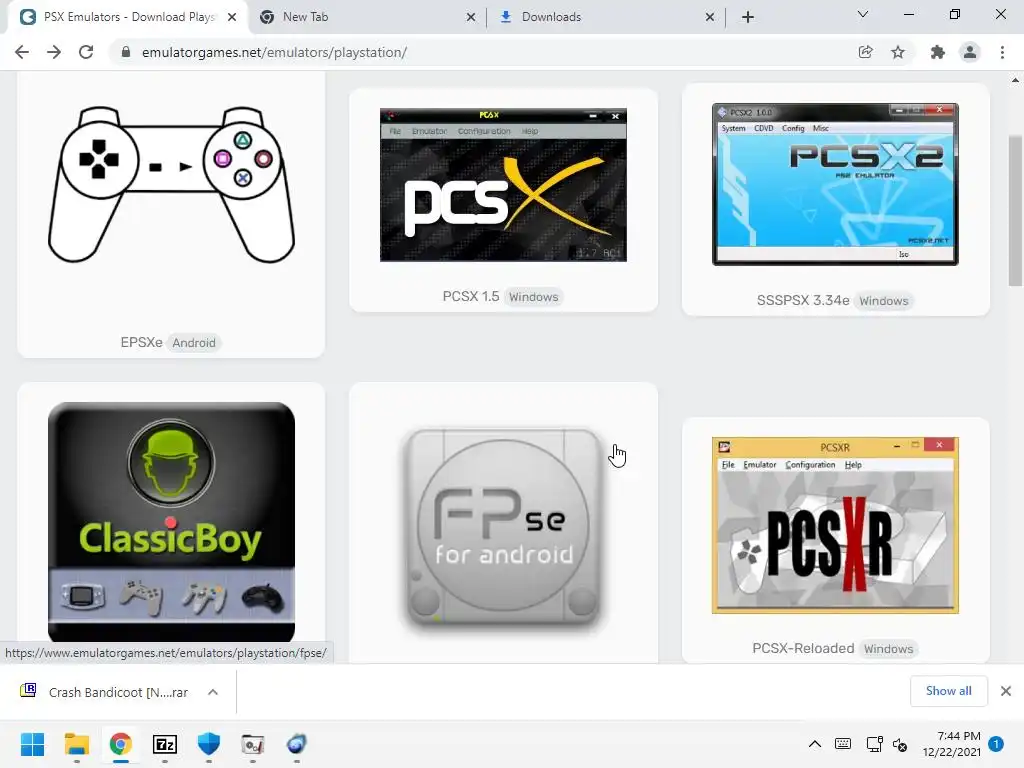The width and height of the screenshot is (1024, 768).
Task: Open 7-Zip from the taskbar
Action: tap(165, 744)
